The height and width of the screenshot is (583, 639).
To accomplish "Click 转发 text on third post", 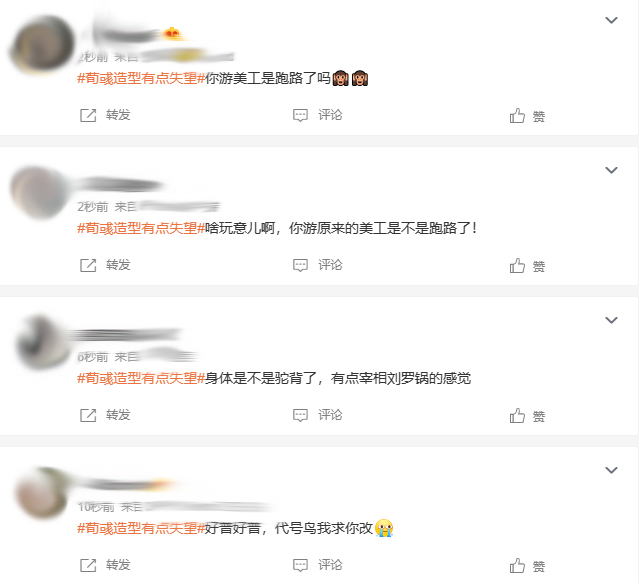I will (118, 415).
